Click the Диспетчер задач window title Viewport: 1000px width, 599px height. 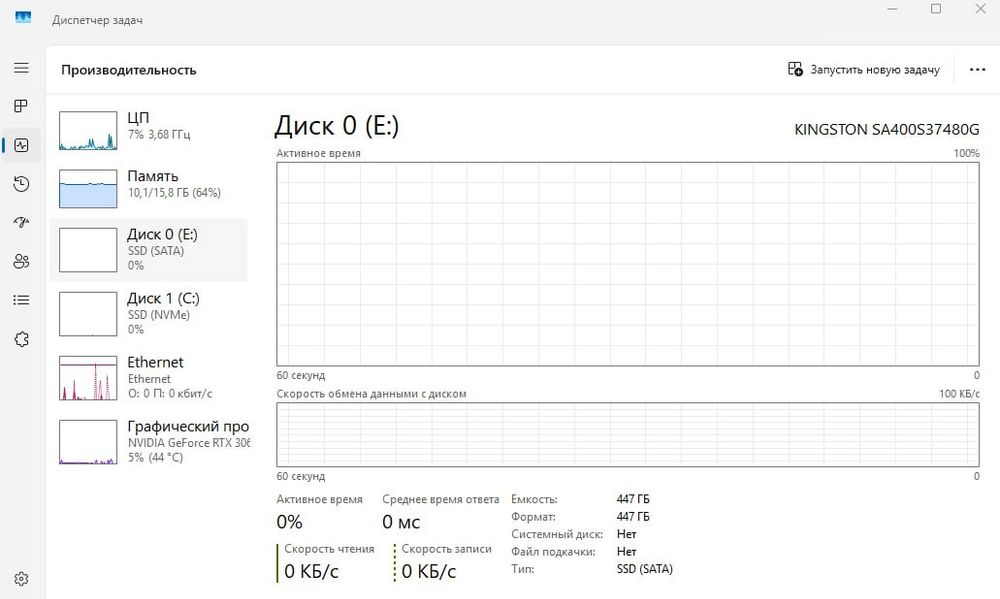click(98, 20)
